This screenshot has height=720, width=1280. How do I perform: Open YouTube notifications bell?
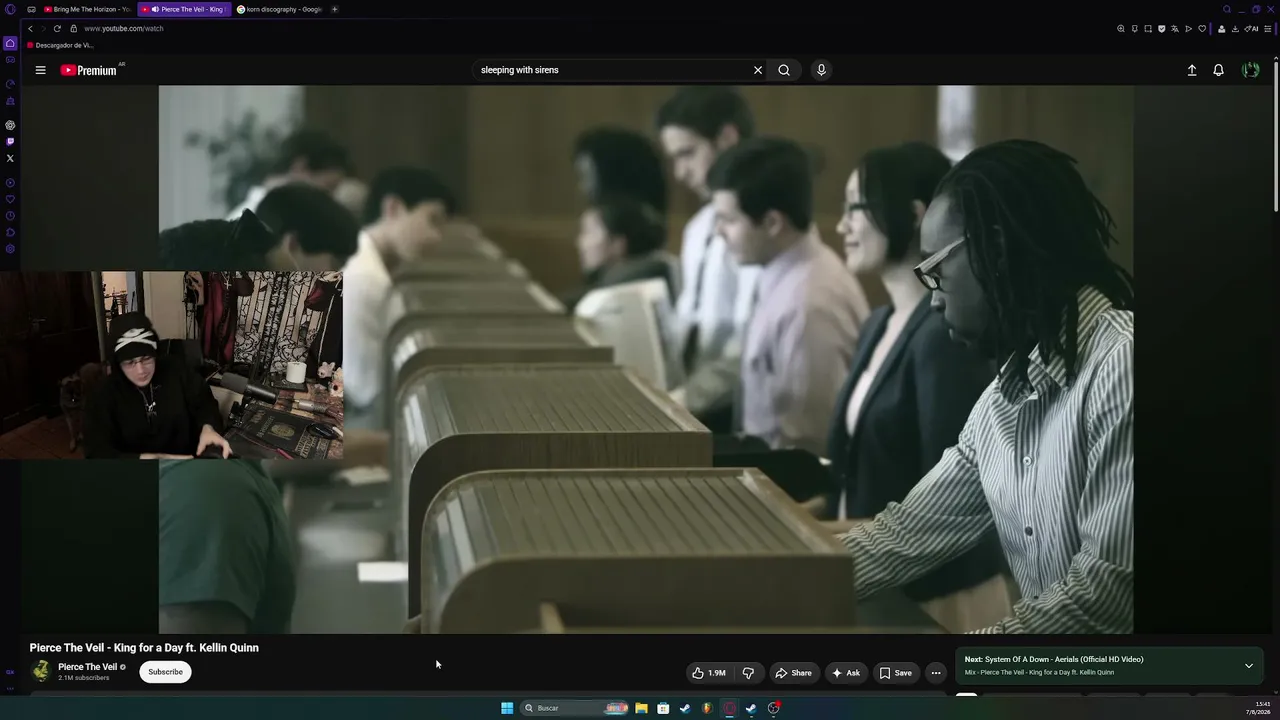(x=1218, y=70)
